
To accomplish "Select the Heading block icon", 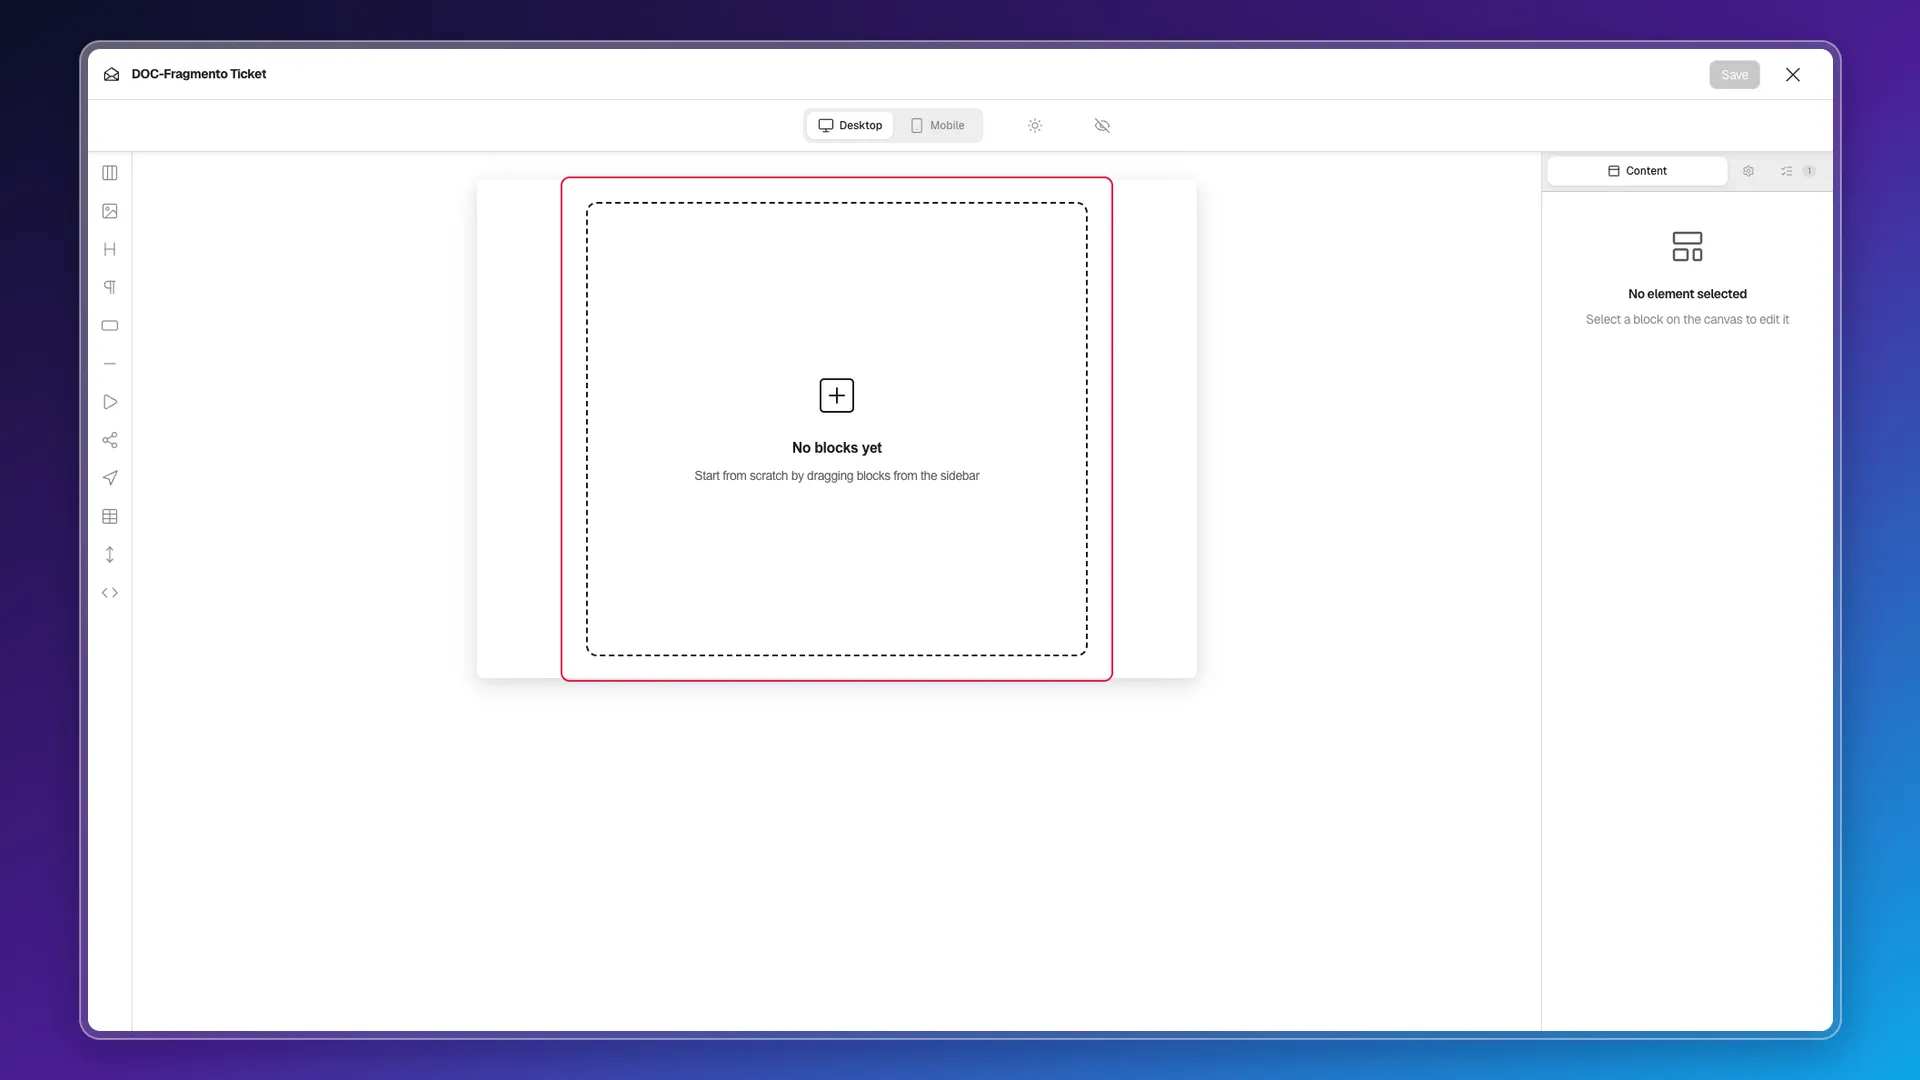I will 110,249.
